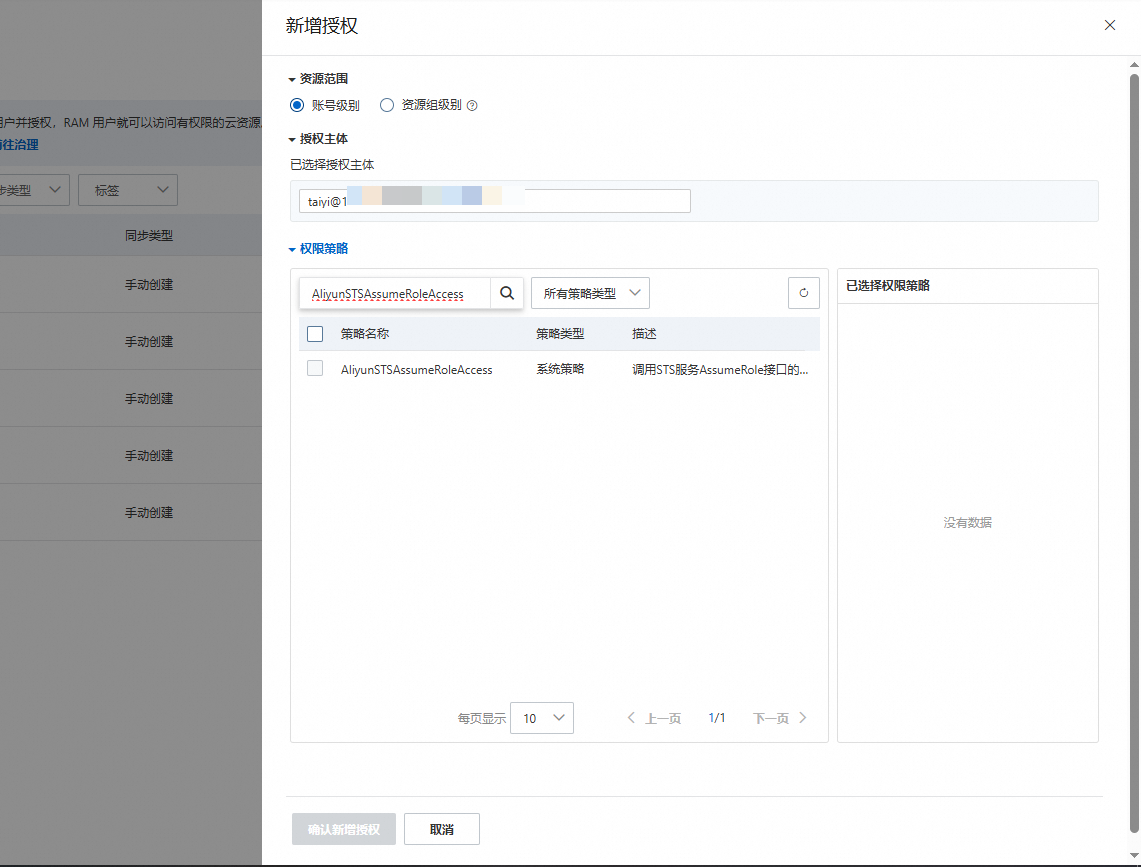The image size is (1141, 867).
Task: Click the vertical scrollbar of the panel
Action: point(1134,451)
